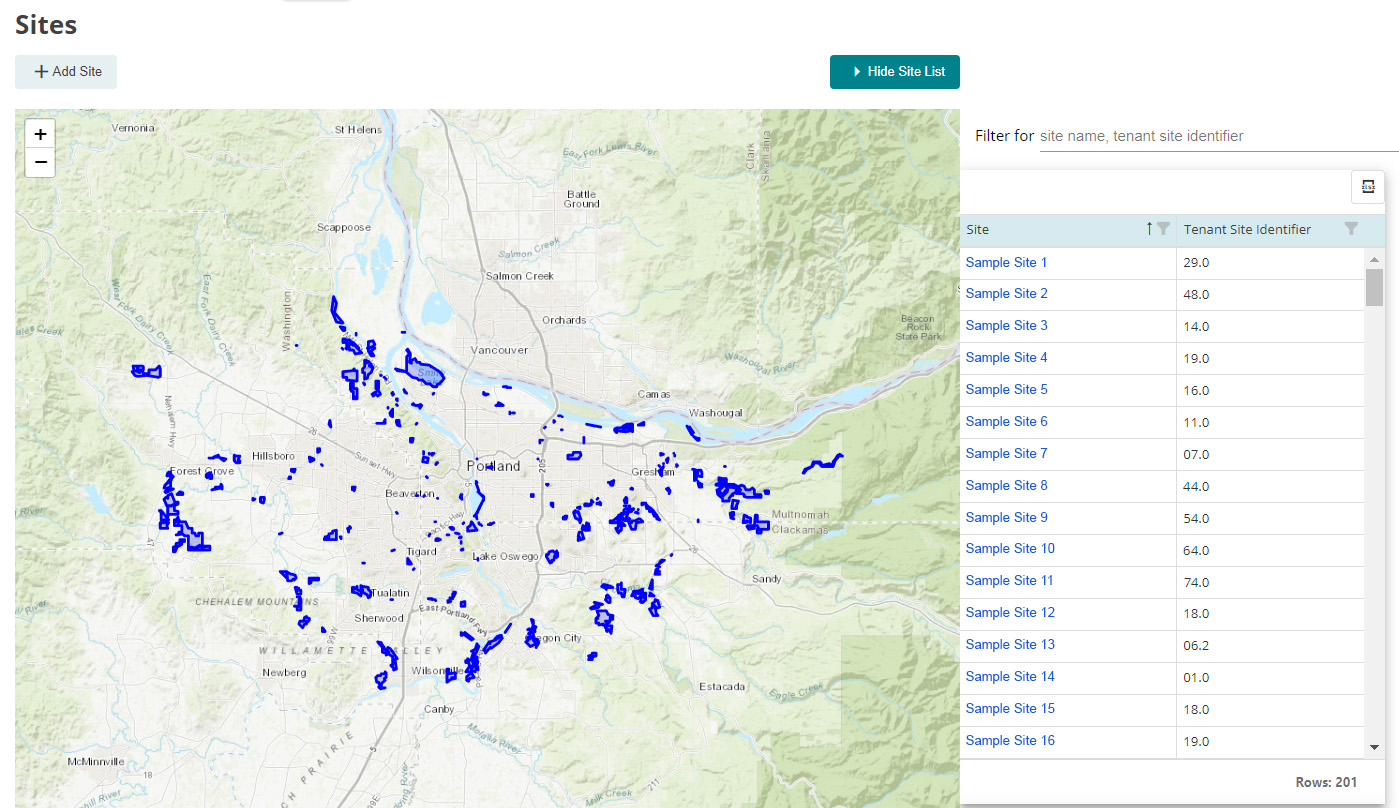The height and width of the screenshot is (808, 1399).
Task: Open the Site column filter
Action: 1163,229
